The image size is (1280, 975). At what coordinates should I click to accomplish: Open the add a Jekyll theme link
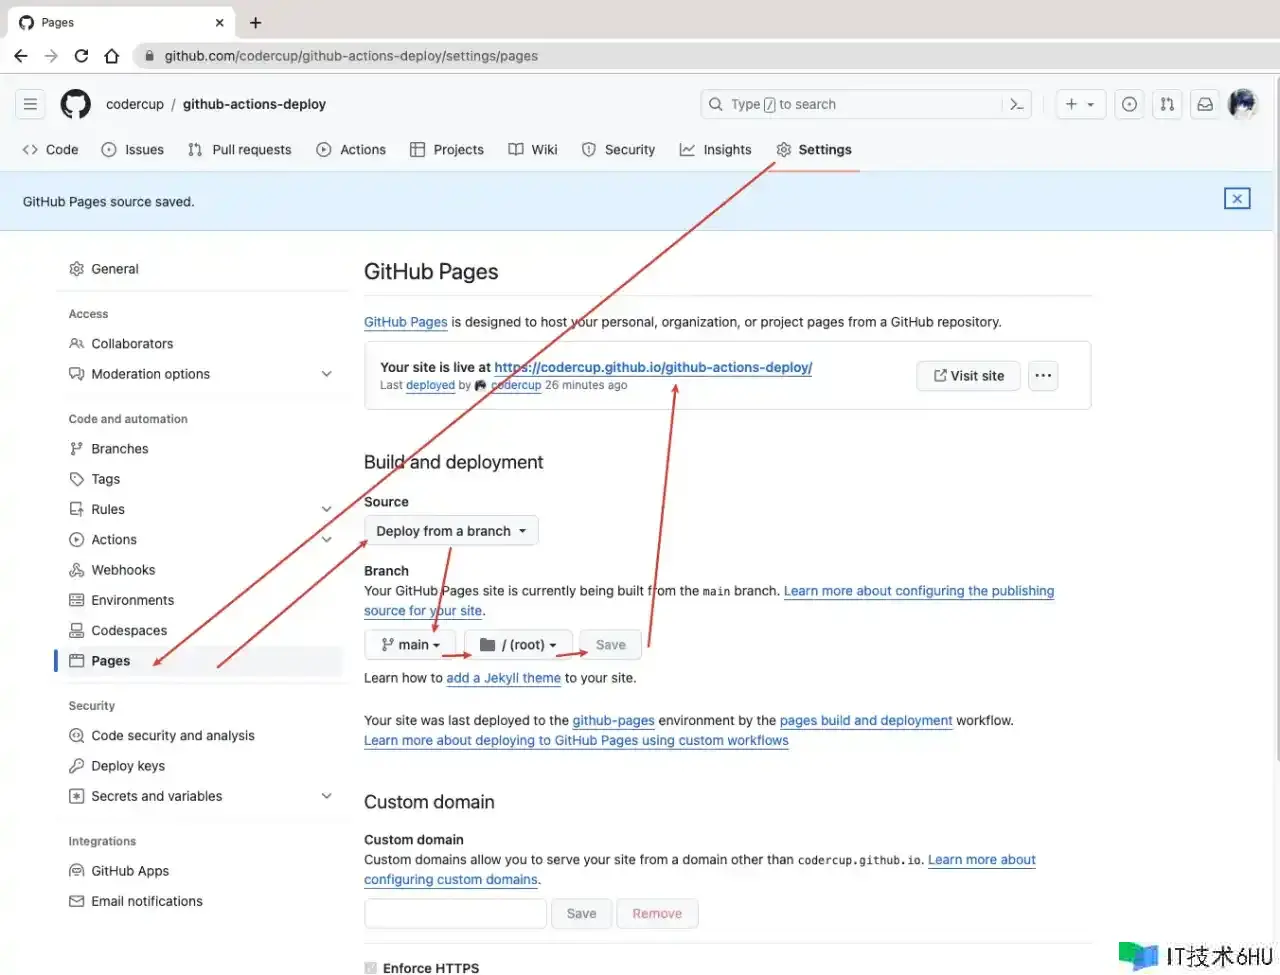pos(503,678)
